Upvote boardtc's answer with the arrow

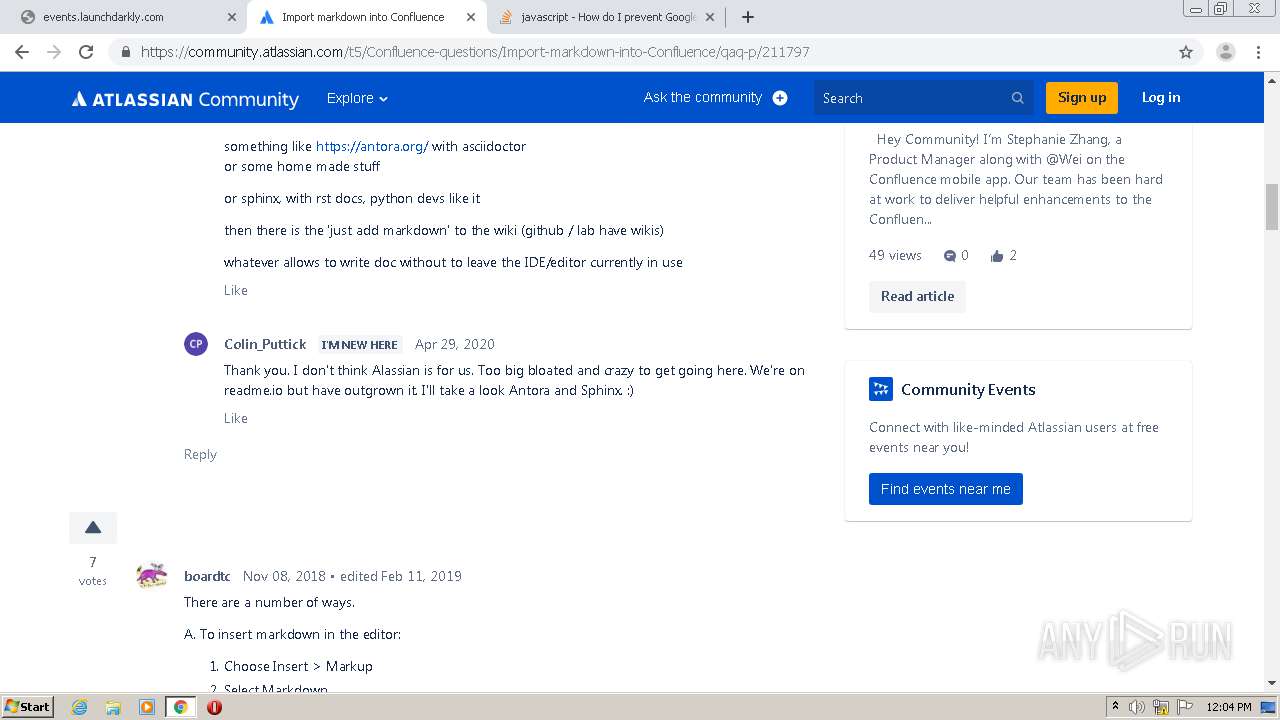(93, 528)
